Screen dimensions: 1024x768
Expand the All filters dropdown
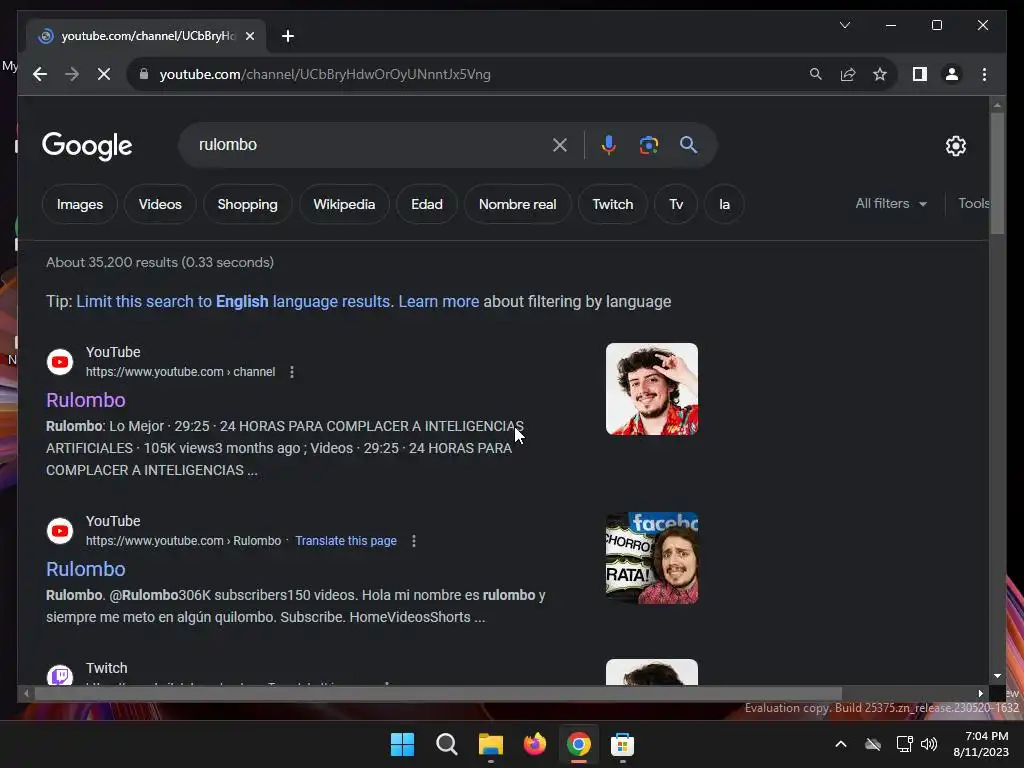tap(891, 204)
